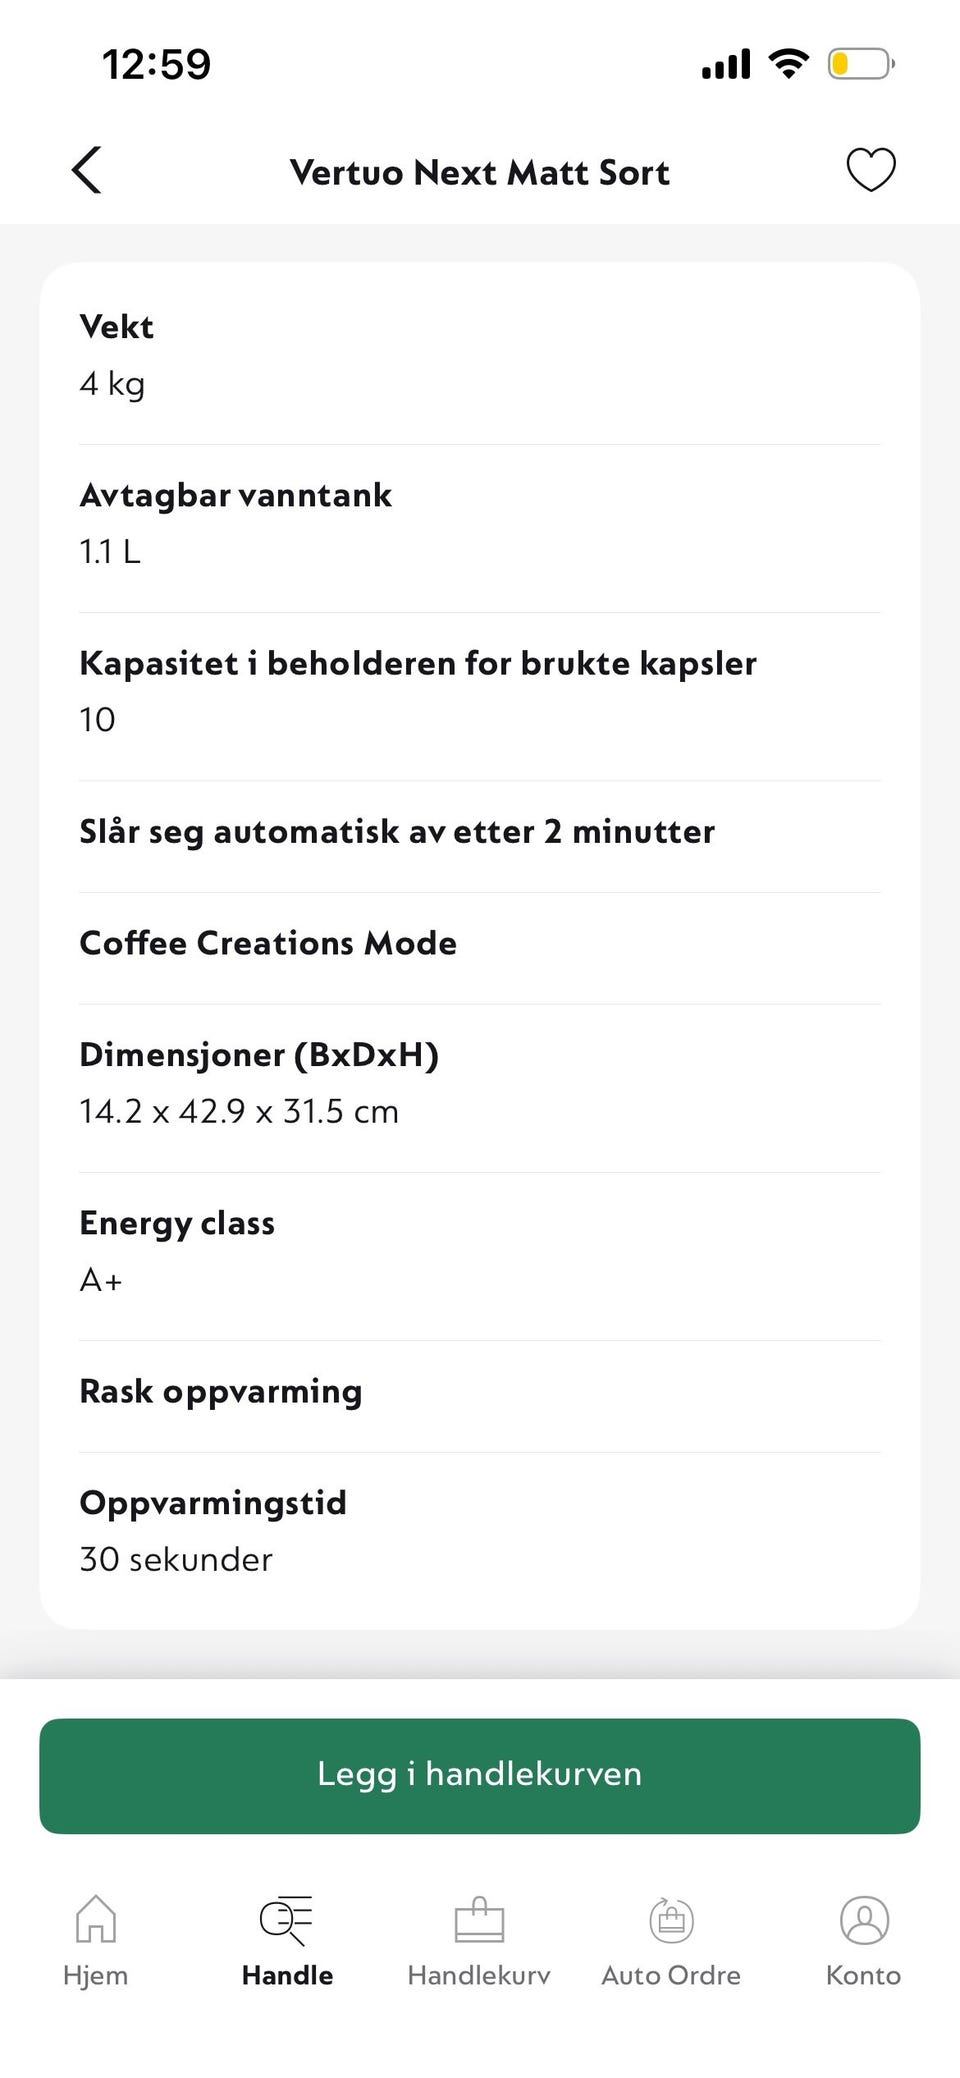The image size is (960, 2078).
Task: Tap the Vertuo Next Matt Sort title
Action: tap(480, 172)
